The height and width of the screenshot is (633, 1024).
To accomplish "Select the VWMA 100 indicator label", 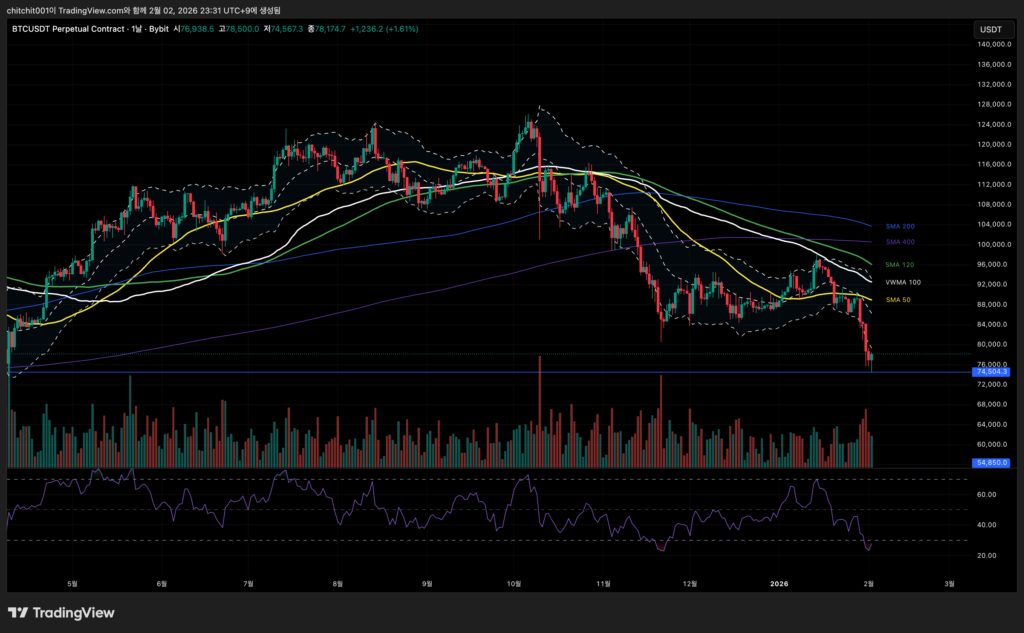I will coord(903,283).
